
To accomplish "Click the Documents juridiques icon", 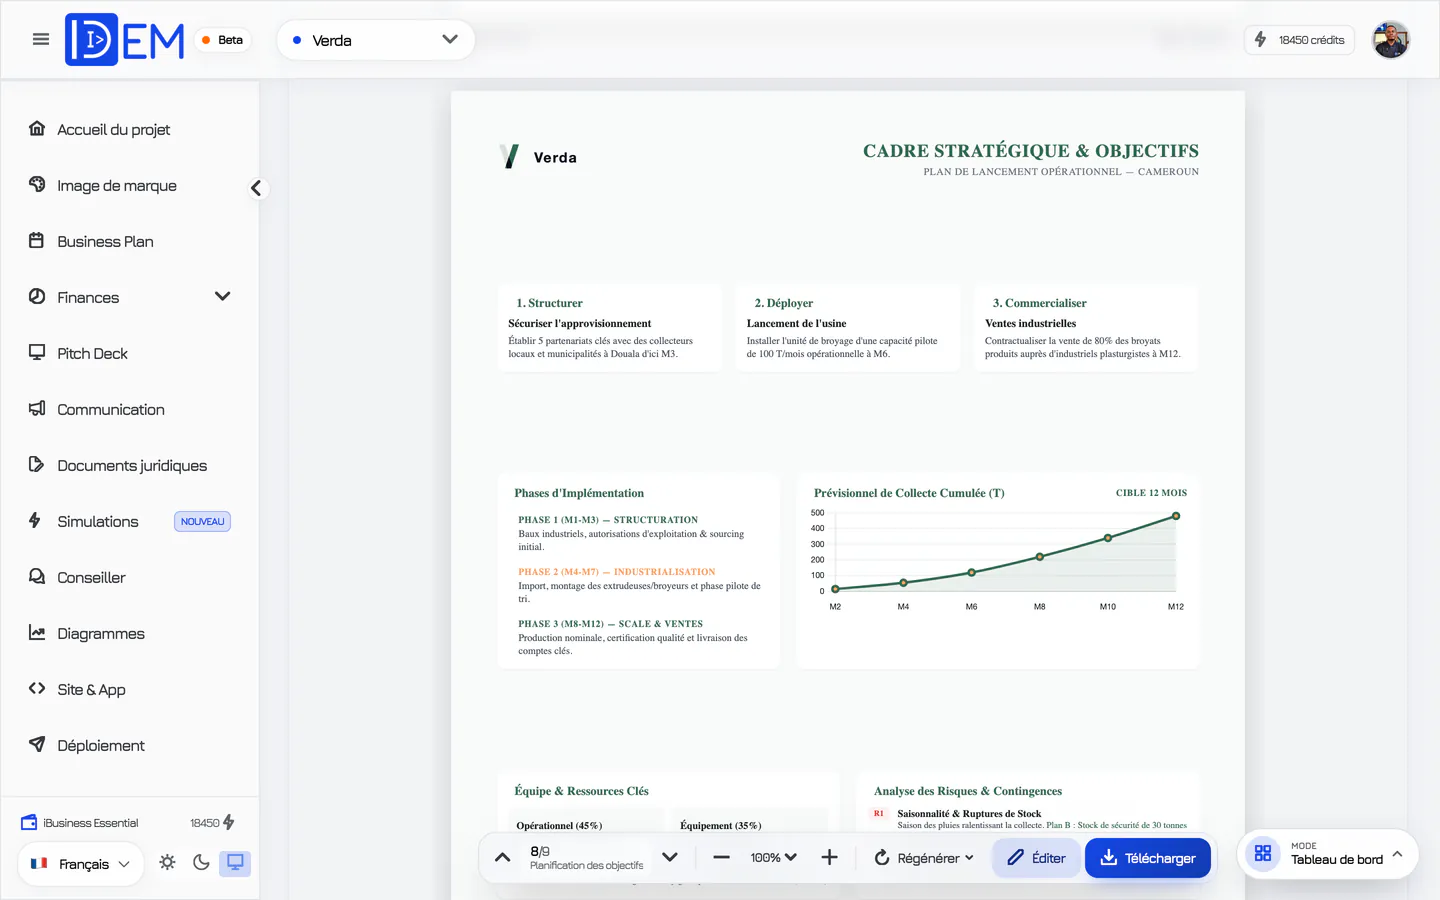I will (37, 465).
